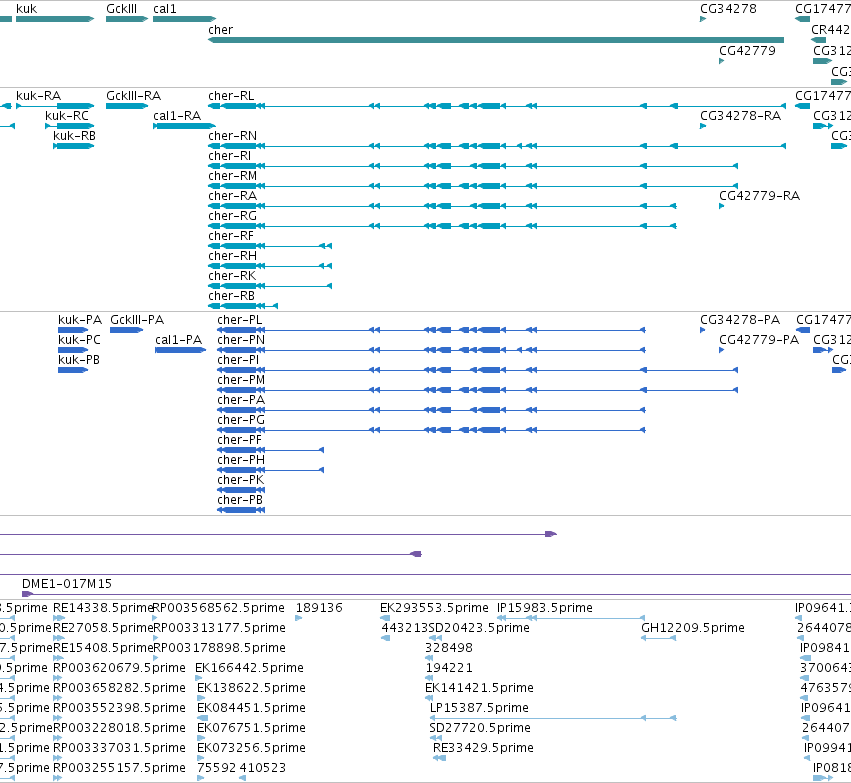The width and height of the screenshot is (851, 783).
Task: Click the GH12209.5prime EST label
Action: coord(693,628)
